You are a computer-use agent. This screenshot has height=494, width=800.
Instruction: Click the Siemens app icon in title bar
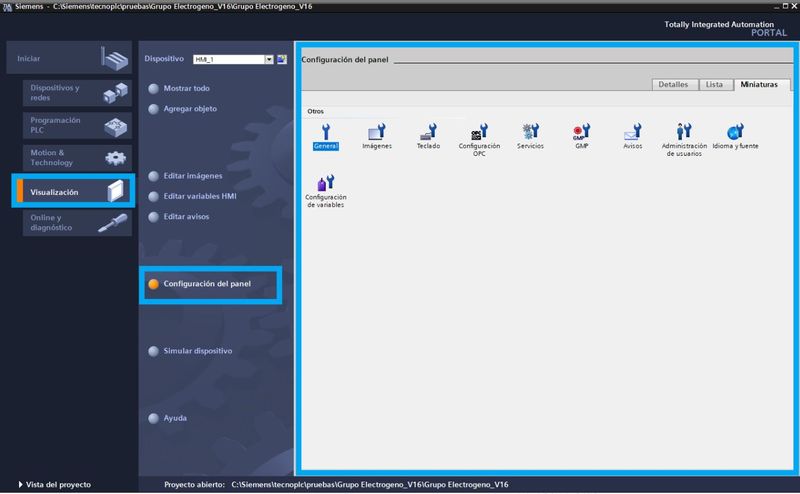pos(7,7)
